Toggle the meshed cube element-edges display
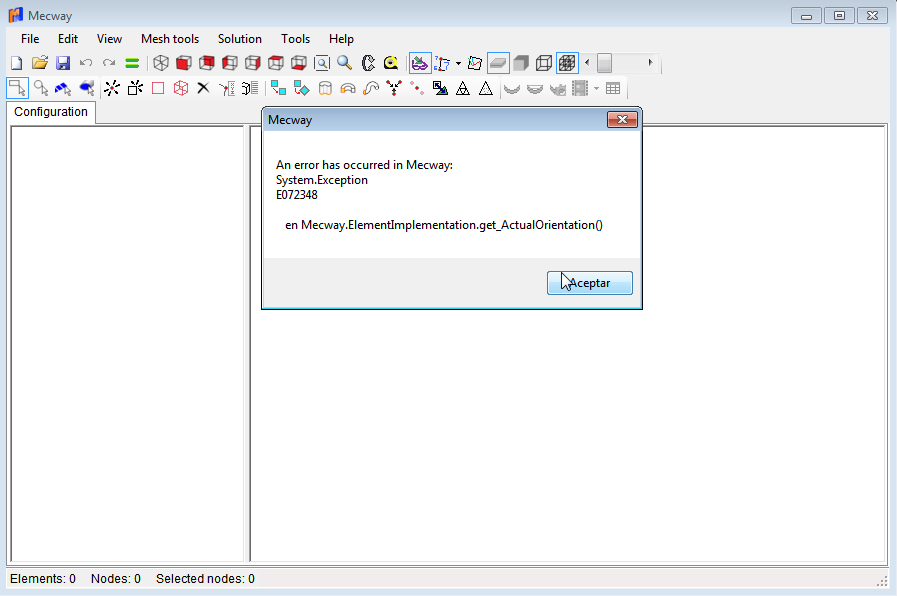This screenshot has height=596, width=897. [x=567, y=63]
